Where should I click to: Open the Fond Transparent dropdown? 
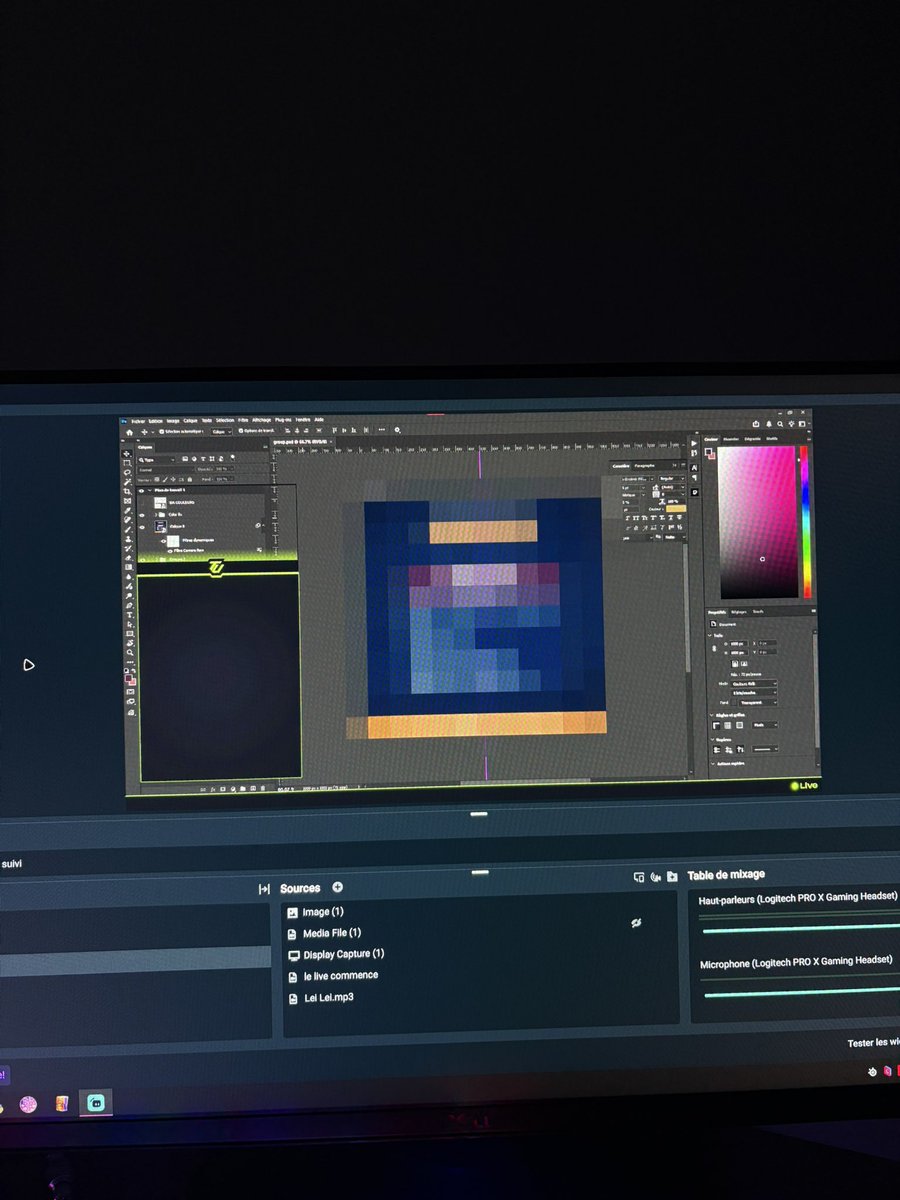[x=758, y=702]
